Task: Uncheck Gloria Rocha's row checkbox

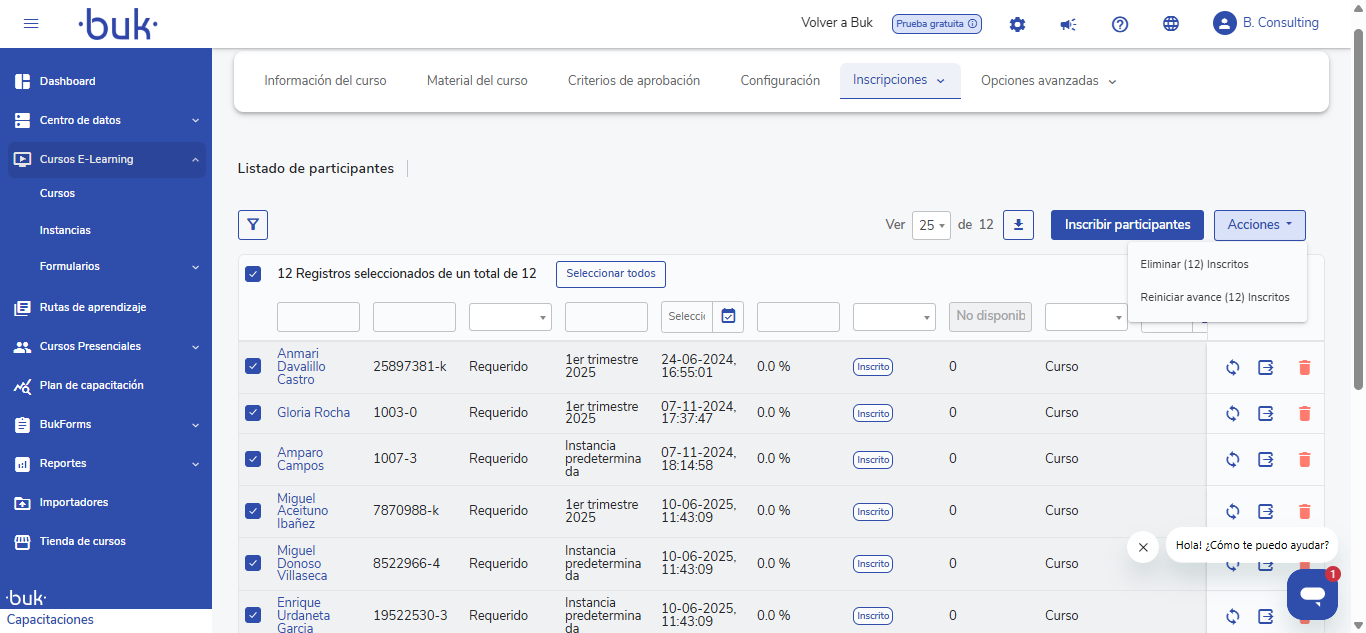Action: 253,413
